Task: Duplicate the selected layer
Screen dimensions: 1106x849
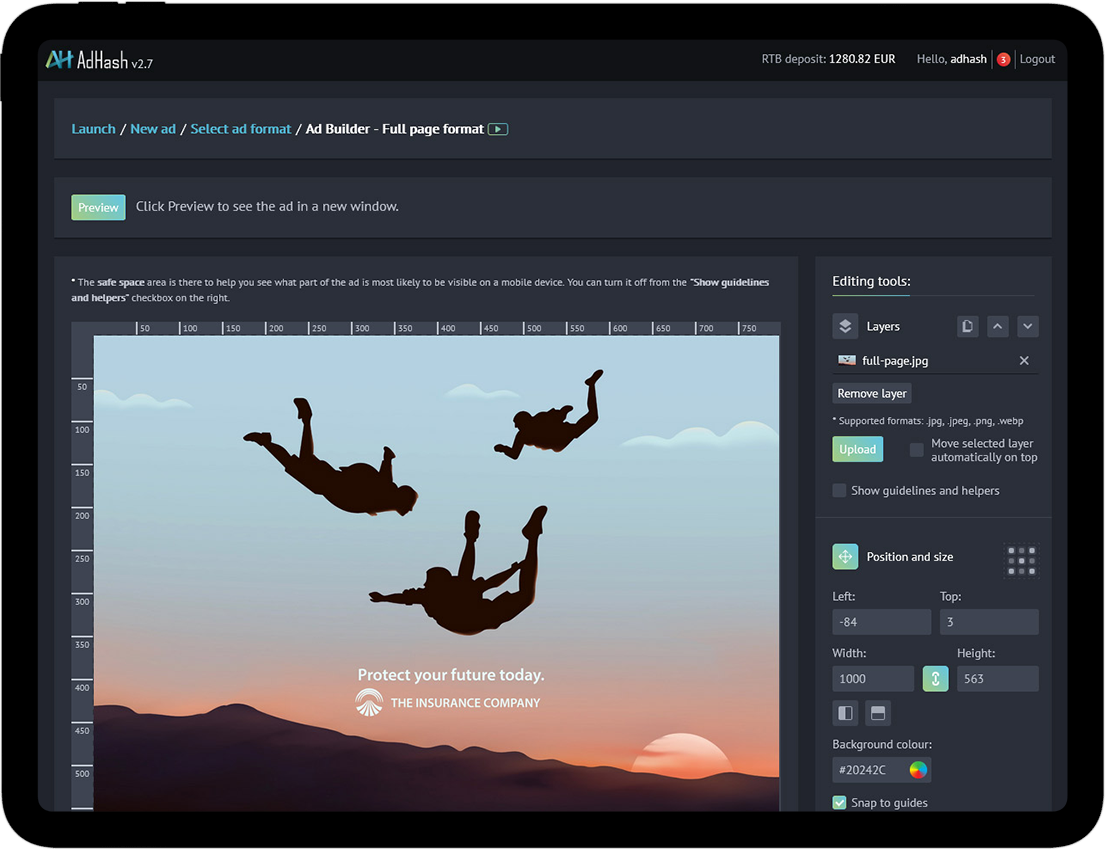Action: pyautogui.click(x=967, y=325)
